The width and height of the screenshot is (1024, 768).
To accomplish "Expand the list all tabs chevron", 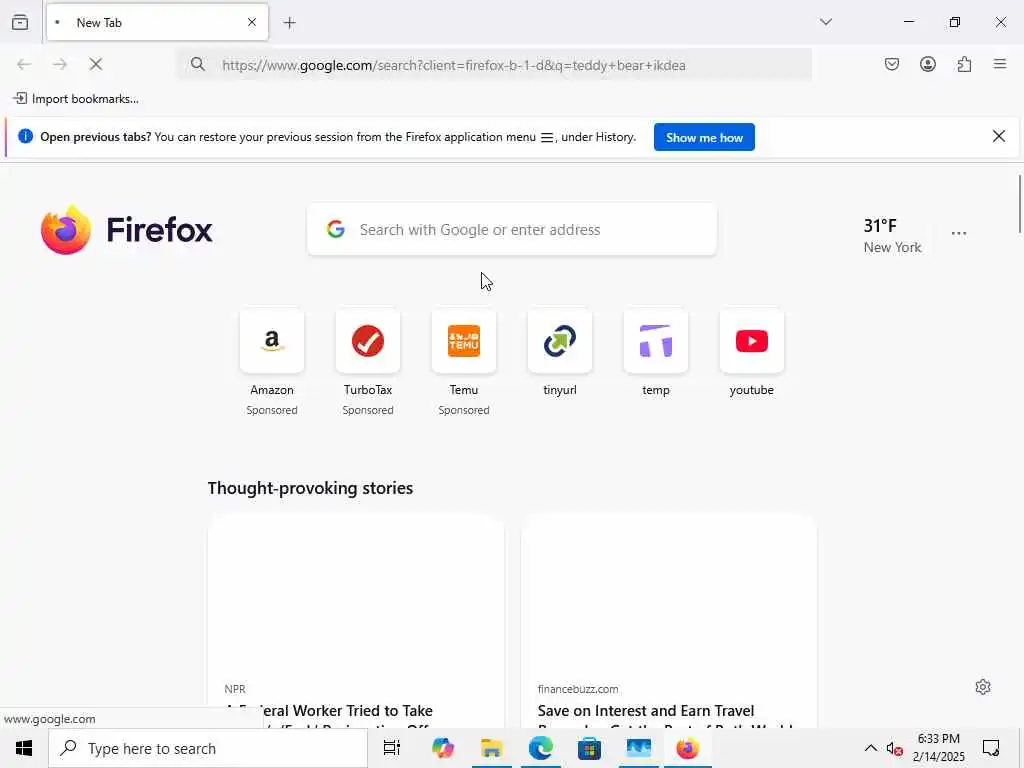I will point(825,22).
